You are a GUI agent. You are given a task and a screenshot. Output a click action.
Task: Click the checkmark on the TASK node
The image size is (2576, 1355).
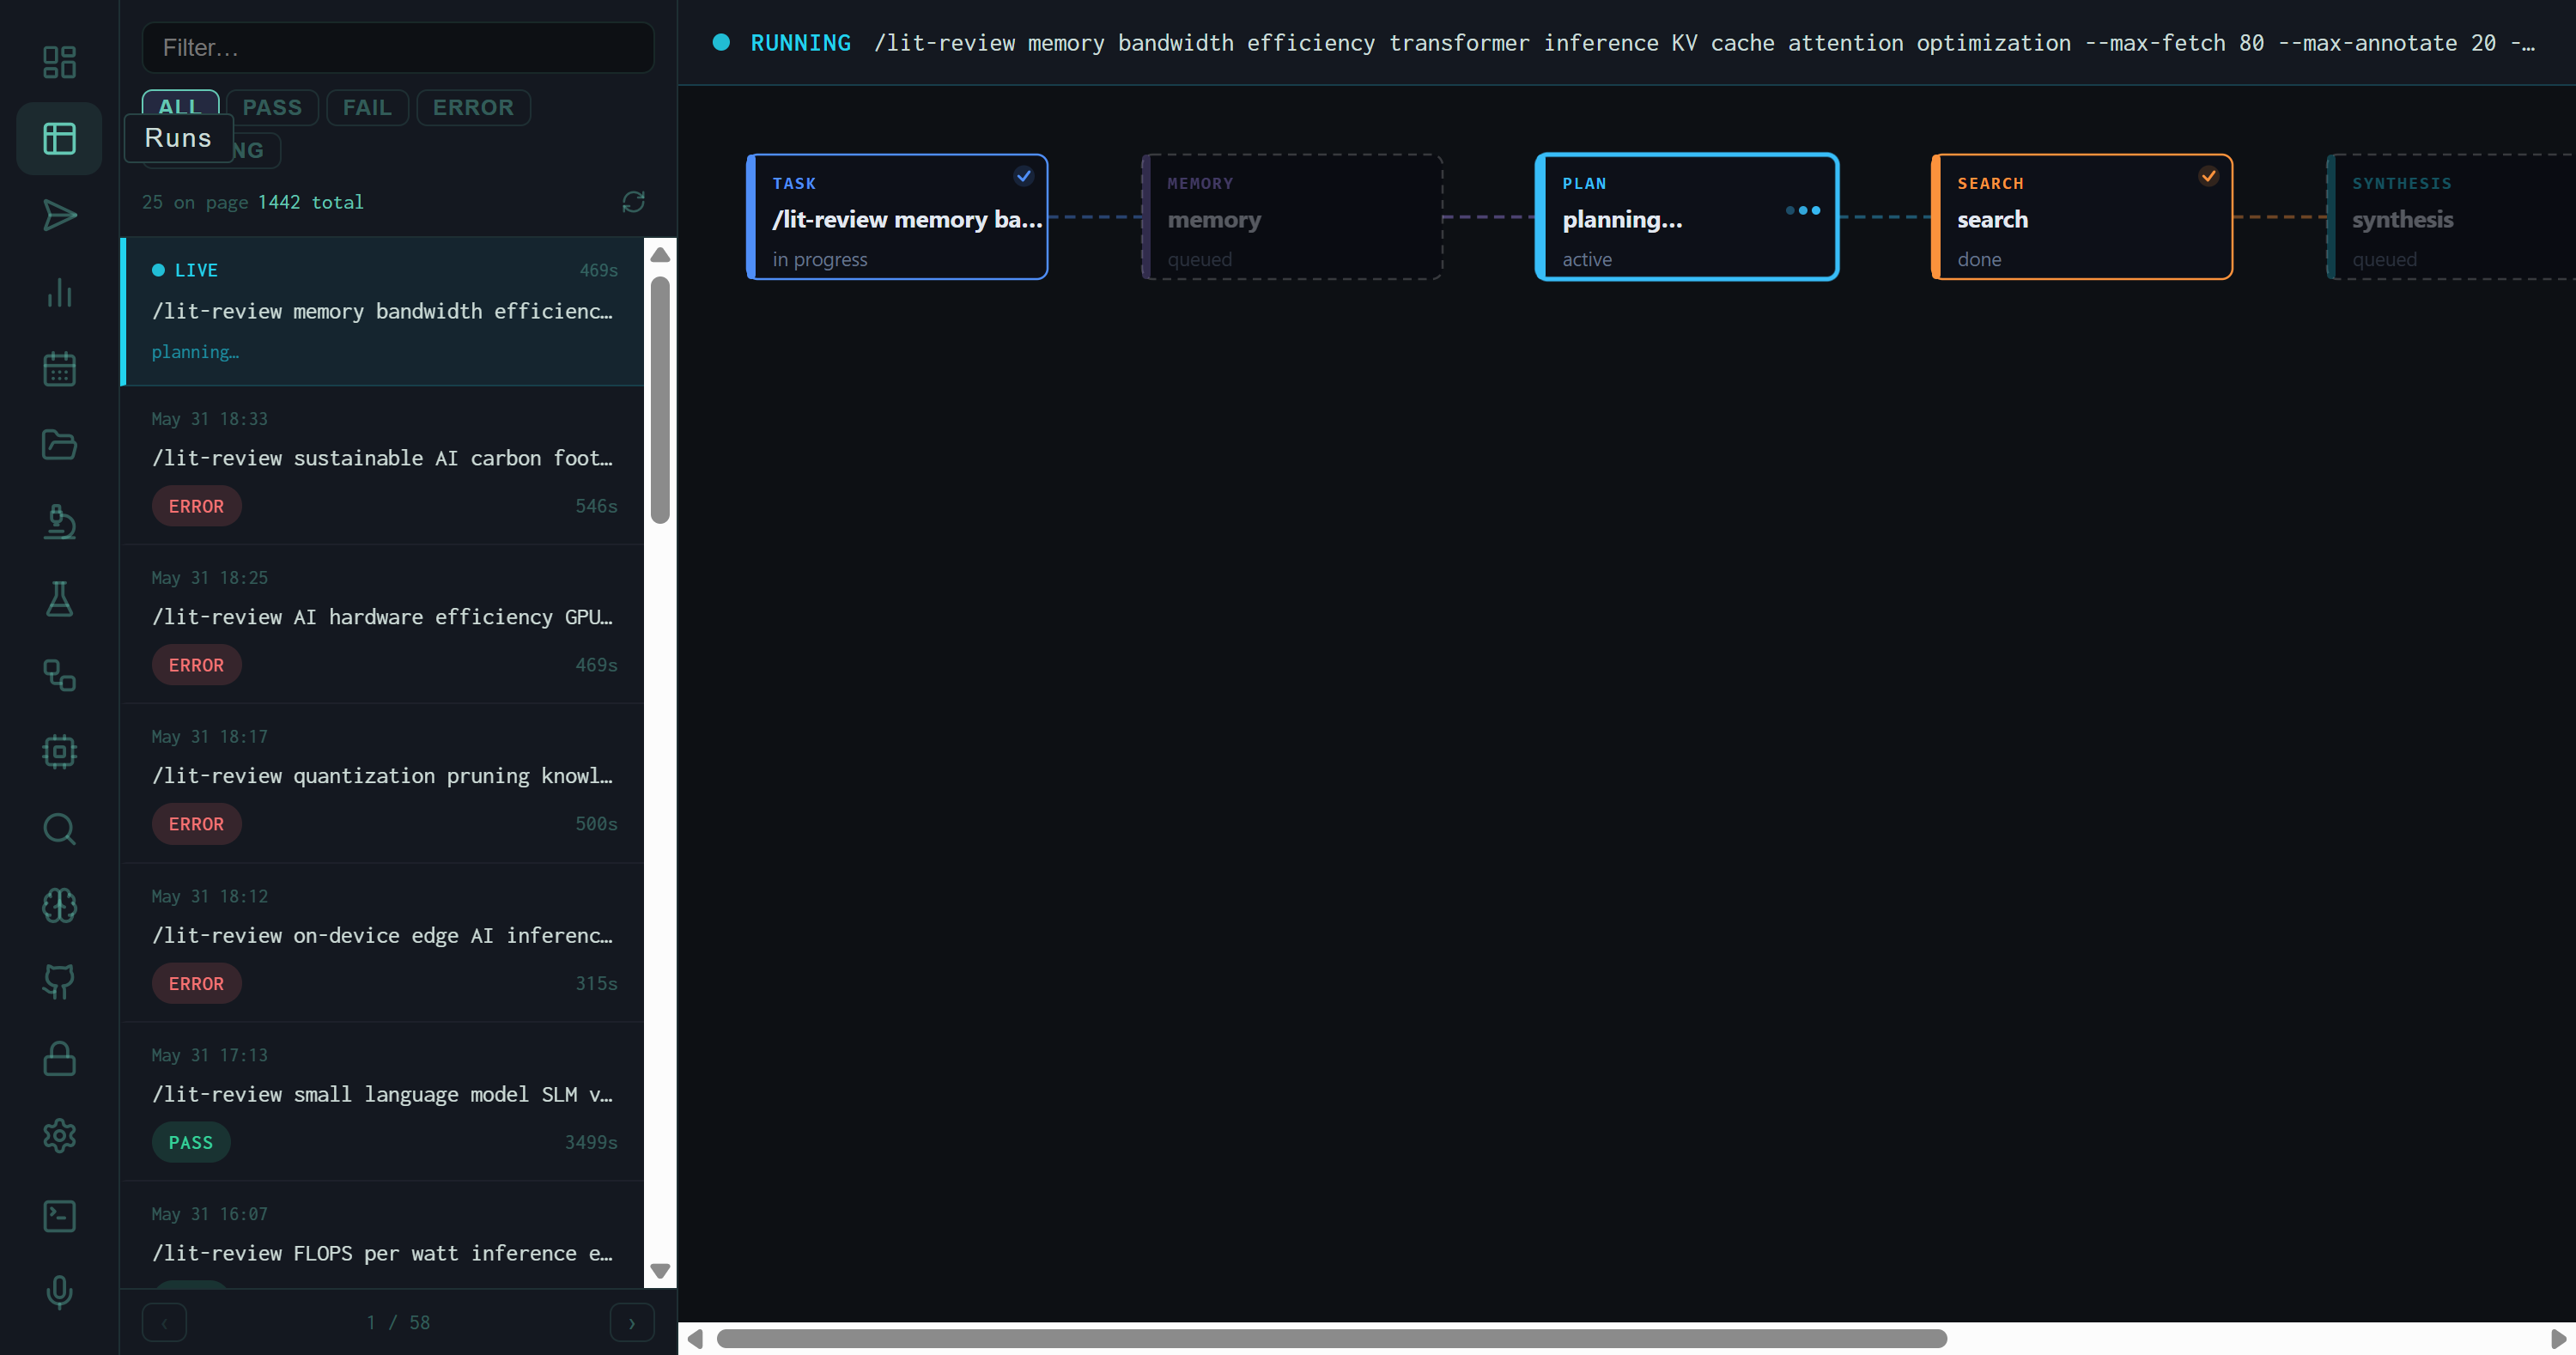pyautogui.click(x=1023, y=176)
